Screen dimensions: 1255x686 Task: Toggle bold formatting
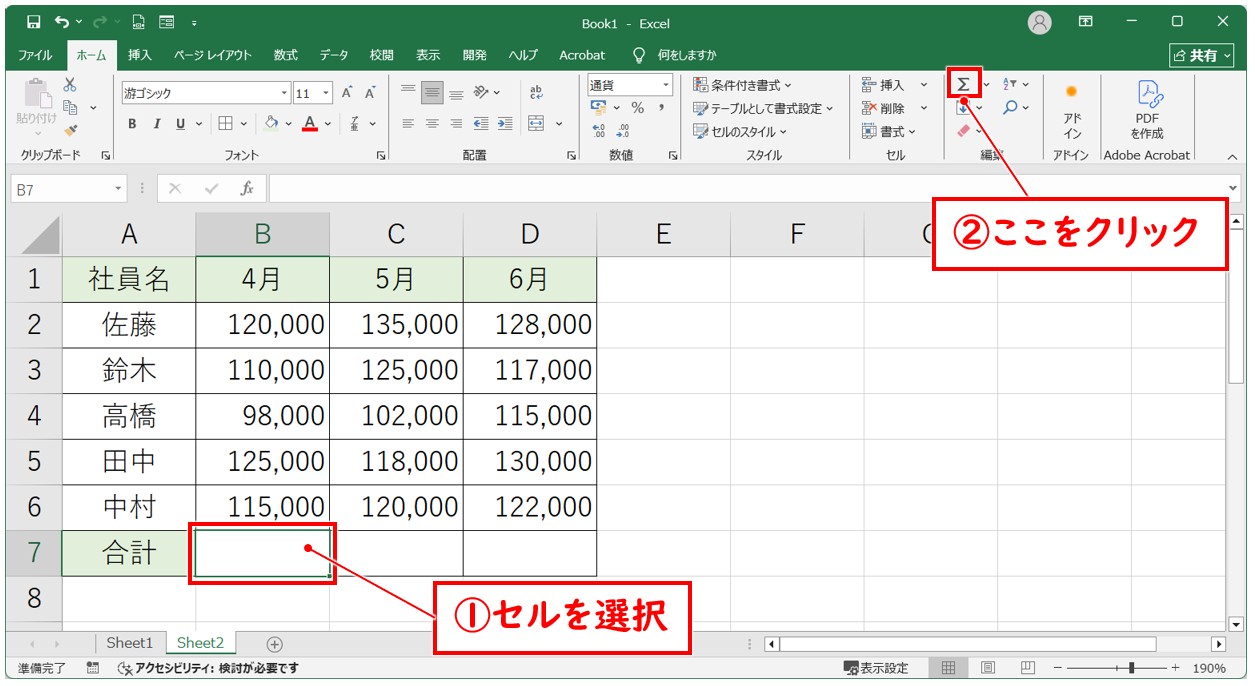[132, 124]
